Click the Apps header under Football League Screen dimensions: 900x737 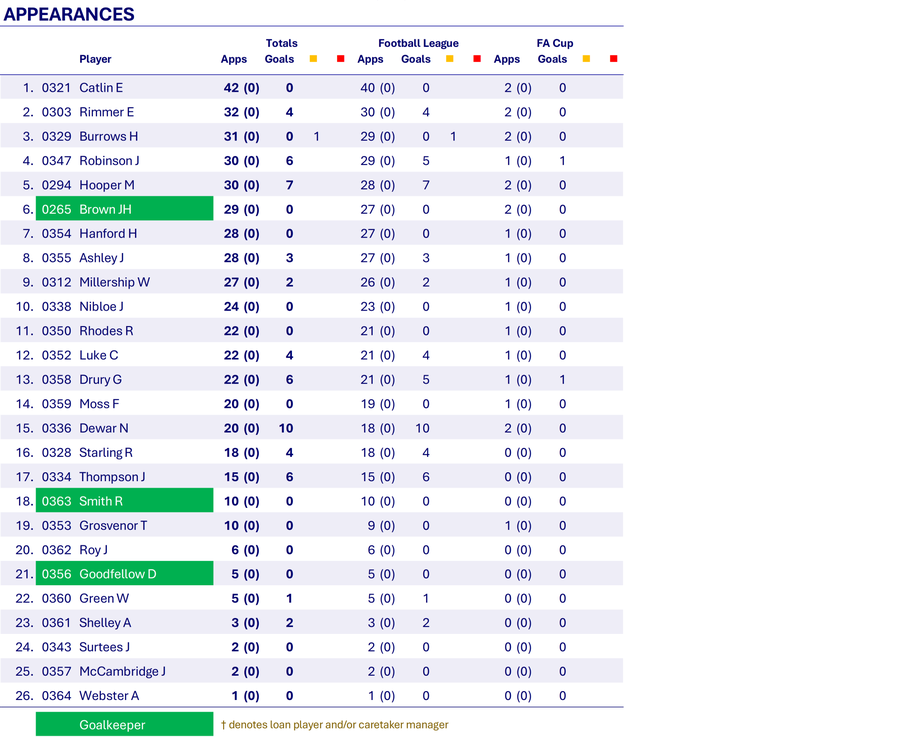click(x=370, y=59)
